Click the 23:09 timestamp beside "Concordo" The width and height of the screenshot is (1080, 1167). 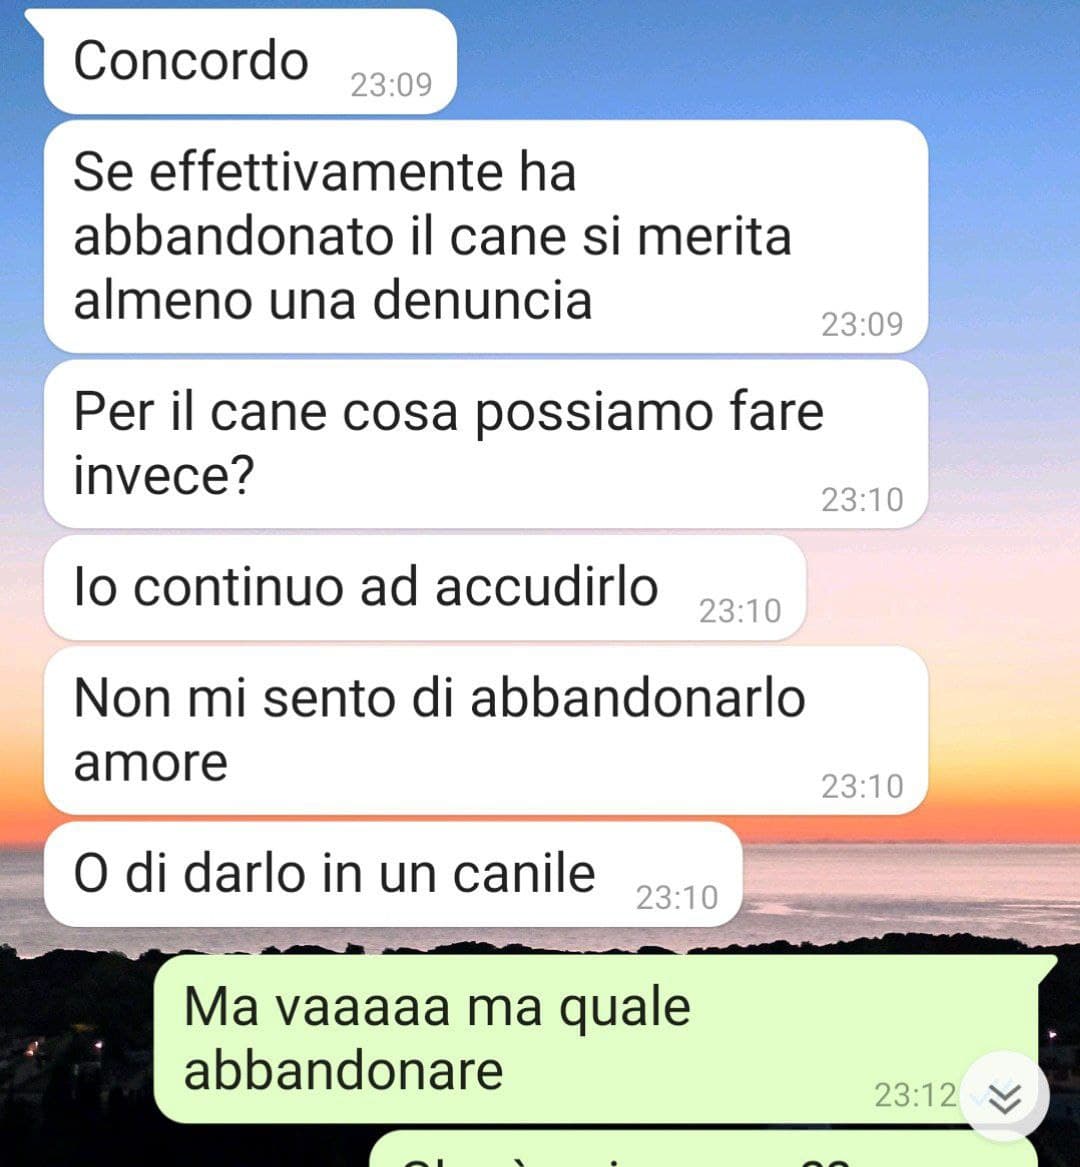[x=392, y=86]
